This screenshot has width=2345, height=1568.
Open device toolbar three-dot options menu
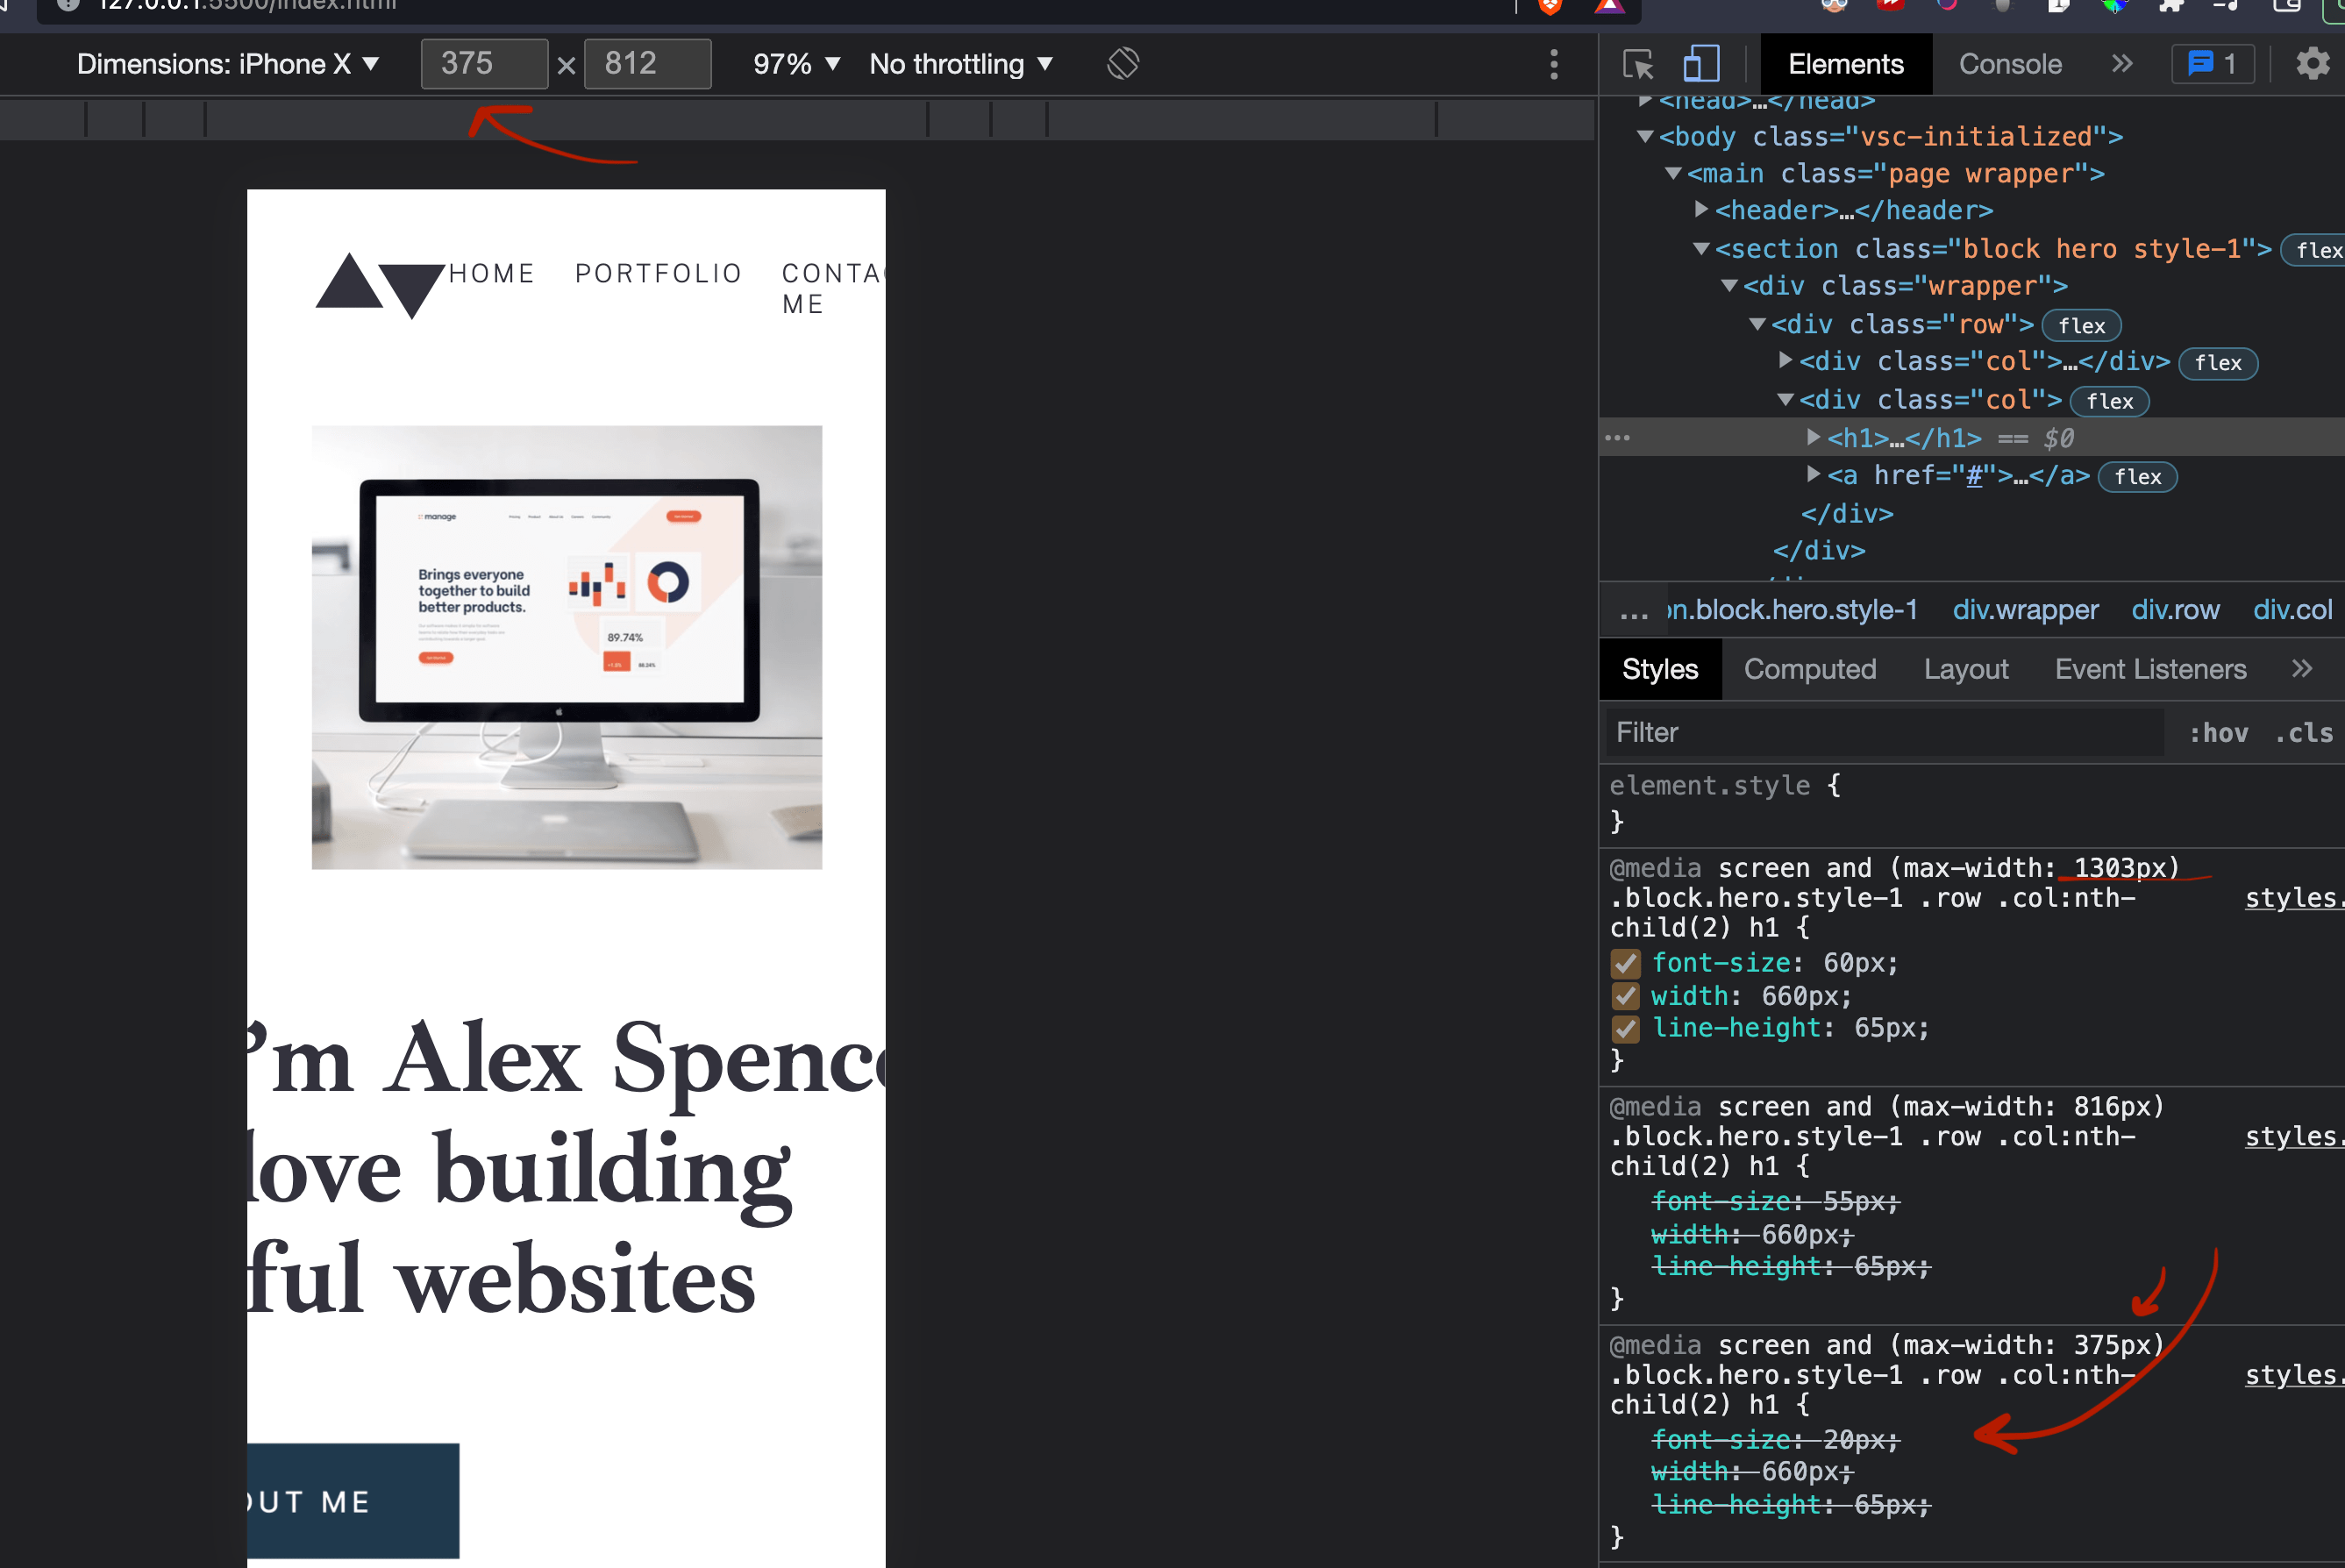(1553, 65)
